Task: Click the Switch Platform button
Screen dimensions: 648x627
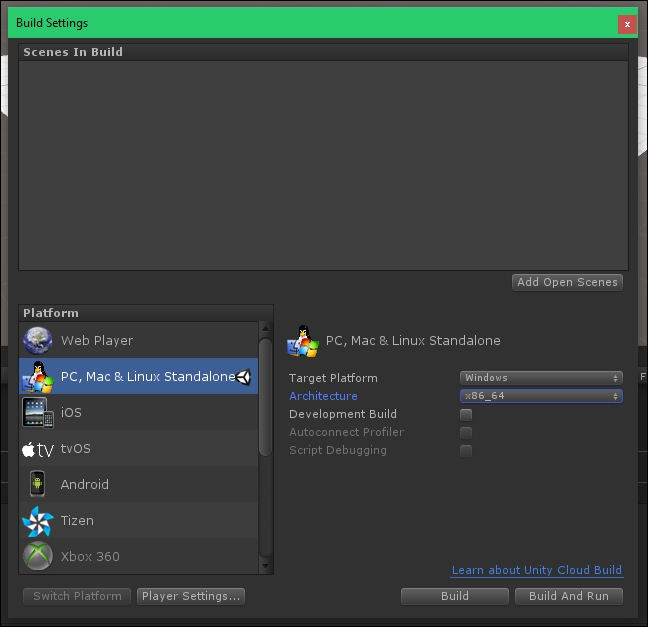Action: [77, 596]
